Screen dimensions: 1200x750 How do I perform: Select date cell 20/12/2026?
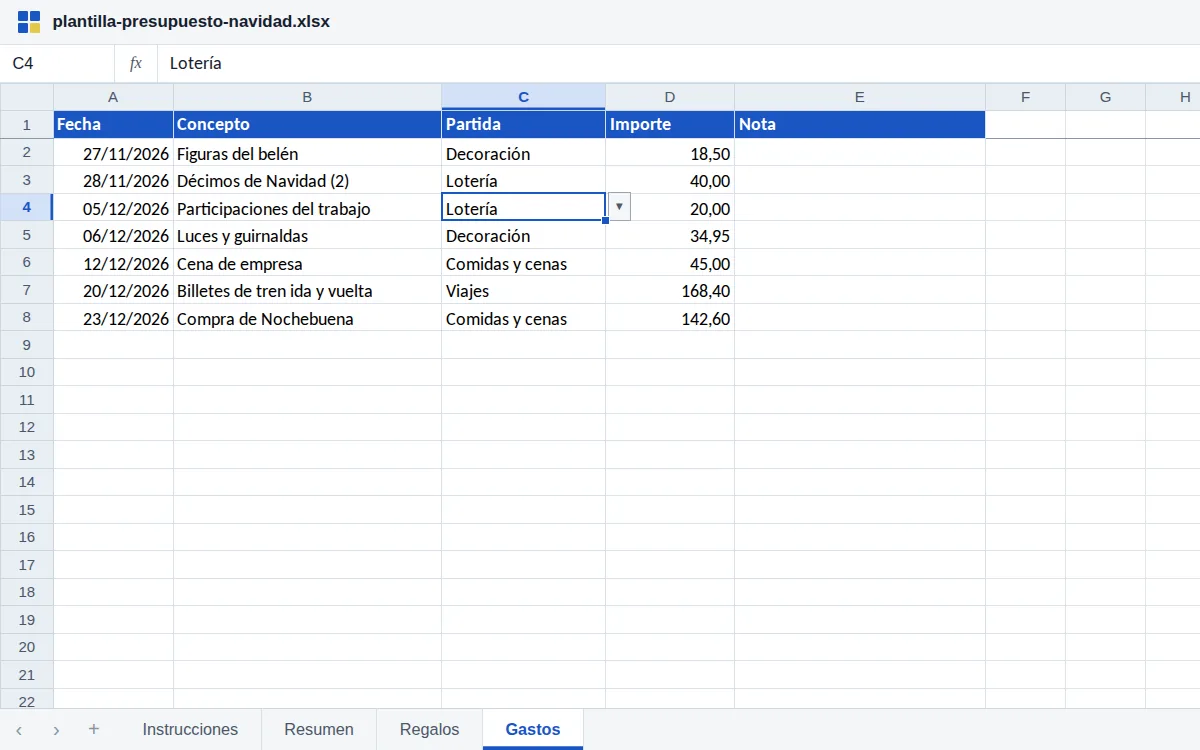(113, 290)
